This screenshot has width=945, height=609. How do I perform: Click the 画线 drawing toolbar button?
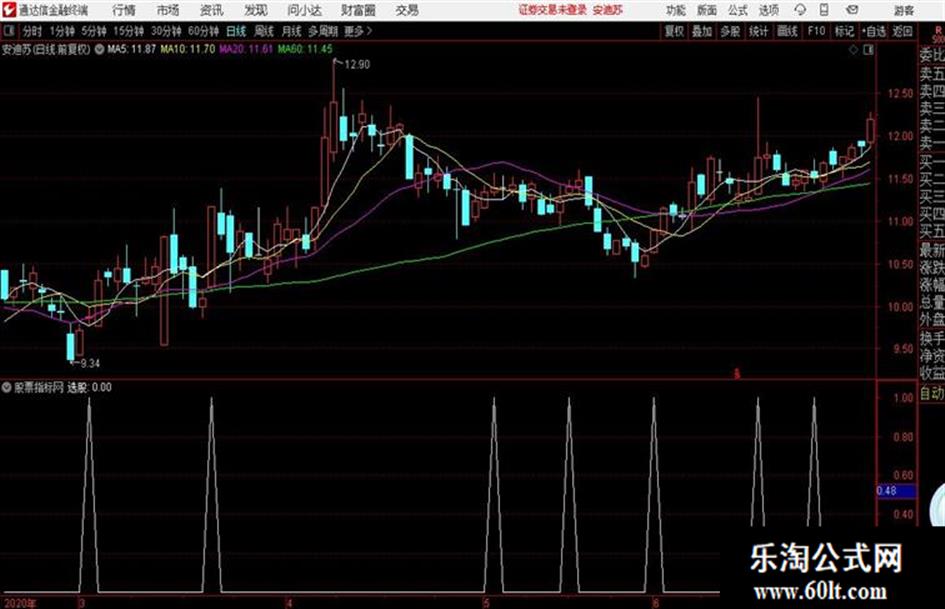(787, 31)
